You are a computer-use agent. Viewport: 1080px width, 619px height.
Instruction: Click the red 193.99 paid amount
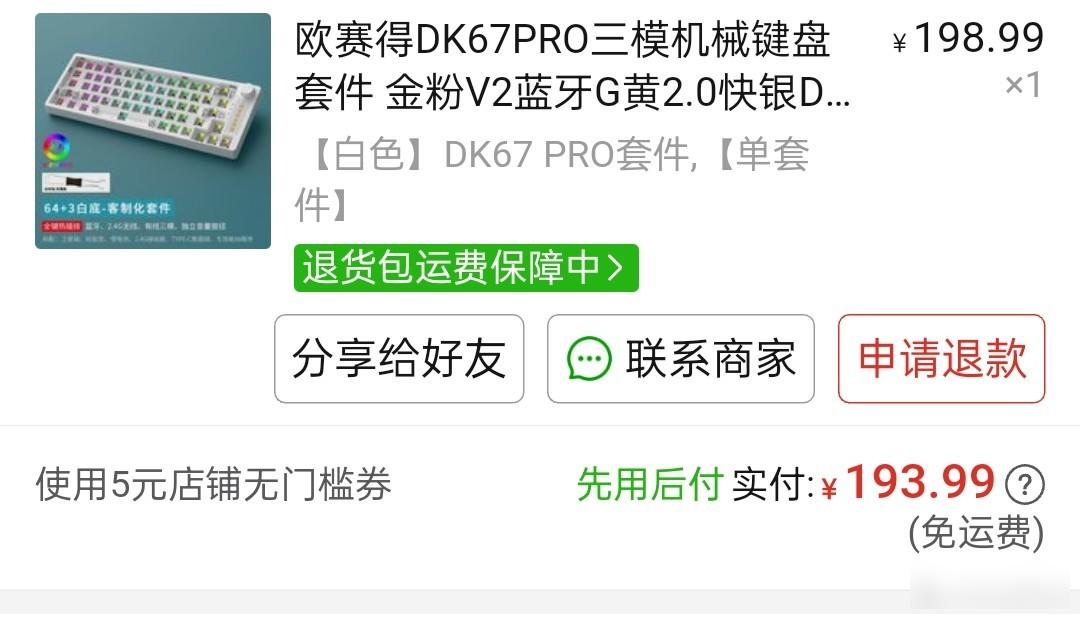tap(921, 481)
